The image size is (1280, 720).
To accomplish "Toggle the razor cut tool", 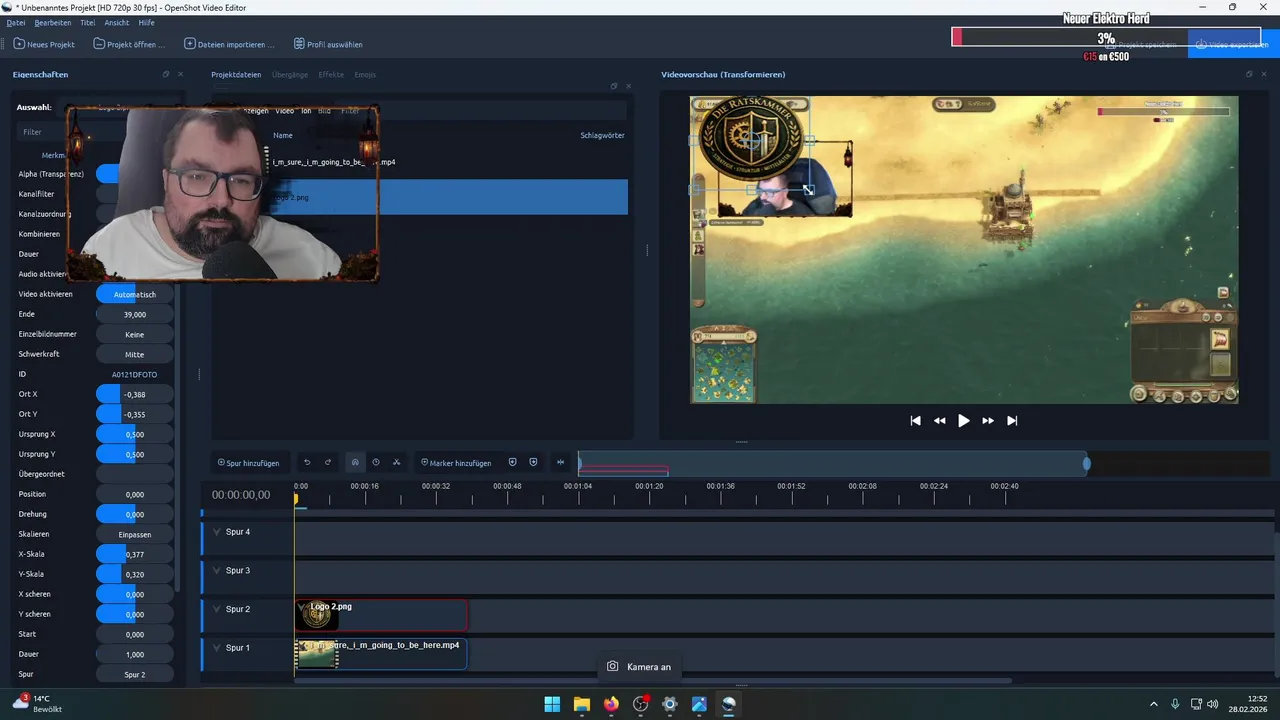I will (x=396, y=462).
